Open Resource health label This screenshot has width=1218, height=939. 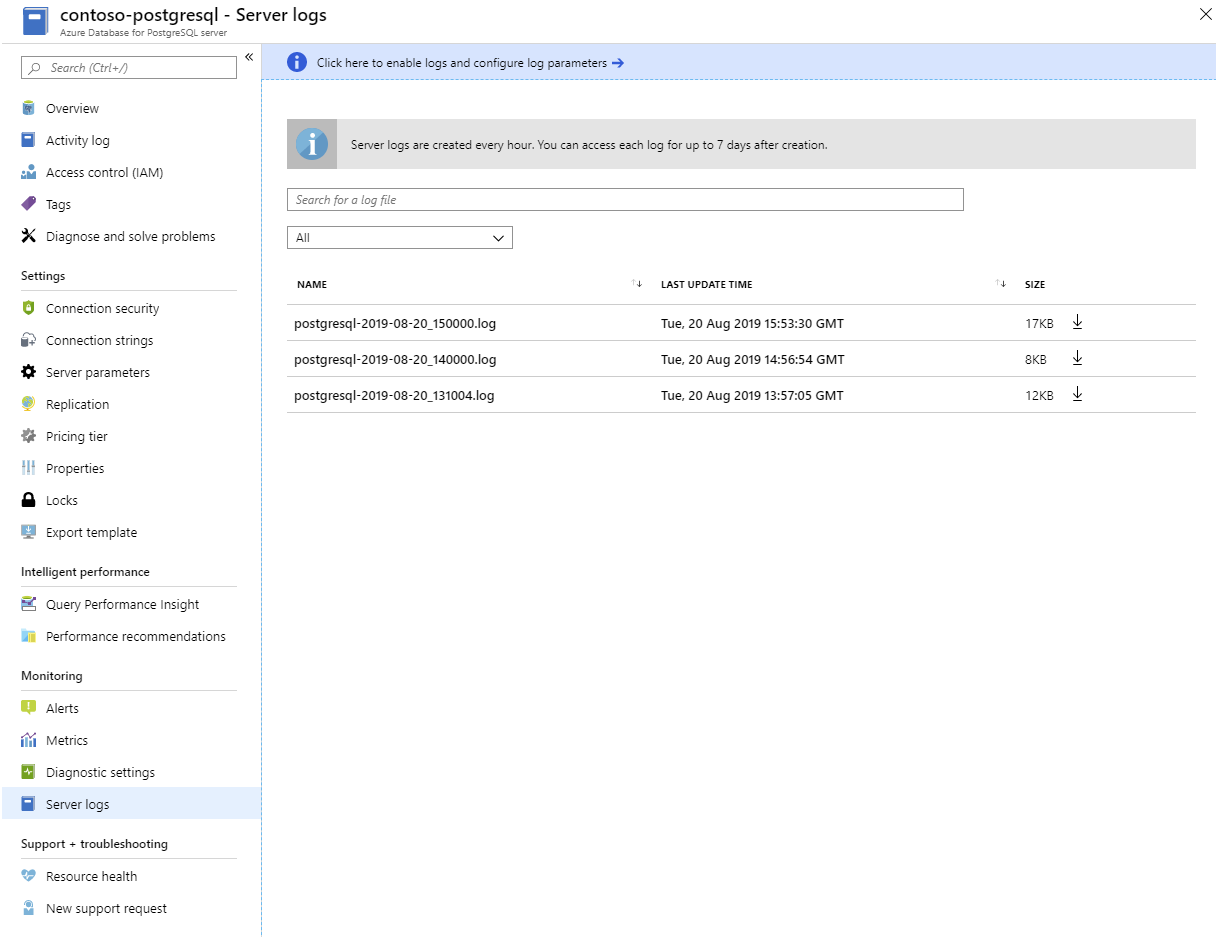point(91,876)
